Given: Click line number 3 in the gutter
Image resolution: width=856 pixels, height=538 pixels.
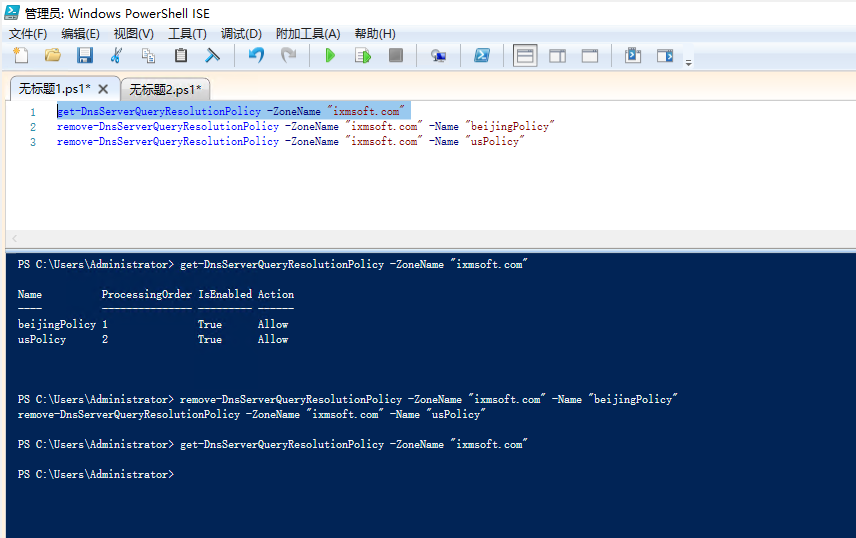Looking at the screenshot, I should pyautogui.click(x=33, y=142).
